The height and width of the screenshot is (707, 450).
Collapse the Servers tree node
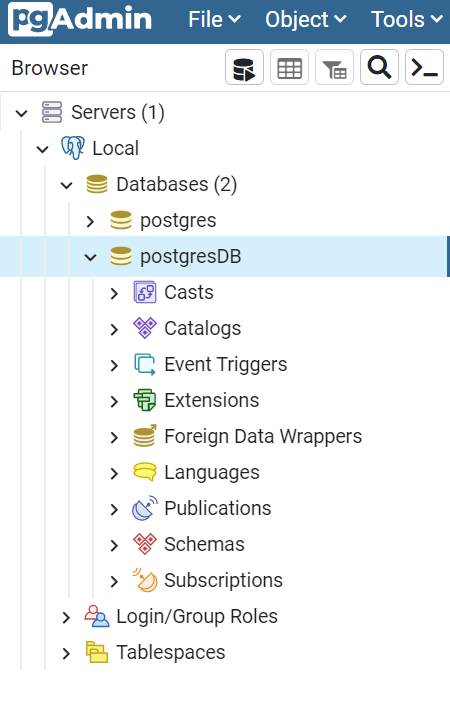click(21, 113)
